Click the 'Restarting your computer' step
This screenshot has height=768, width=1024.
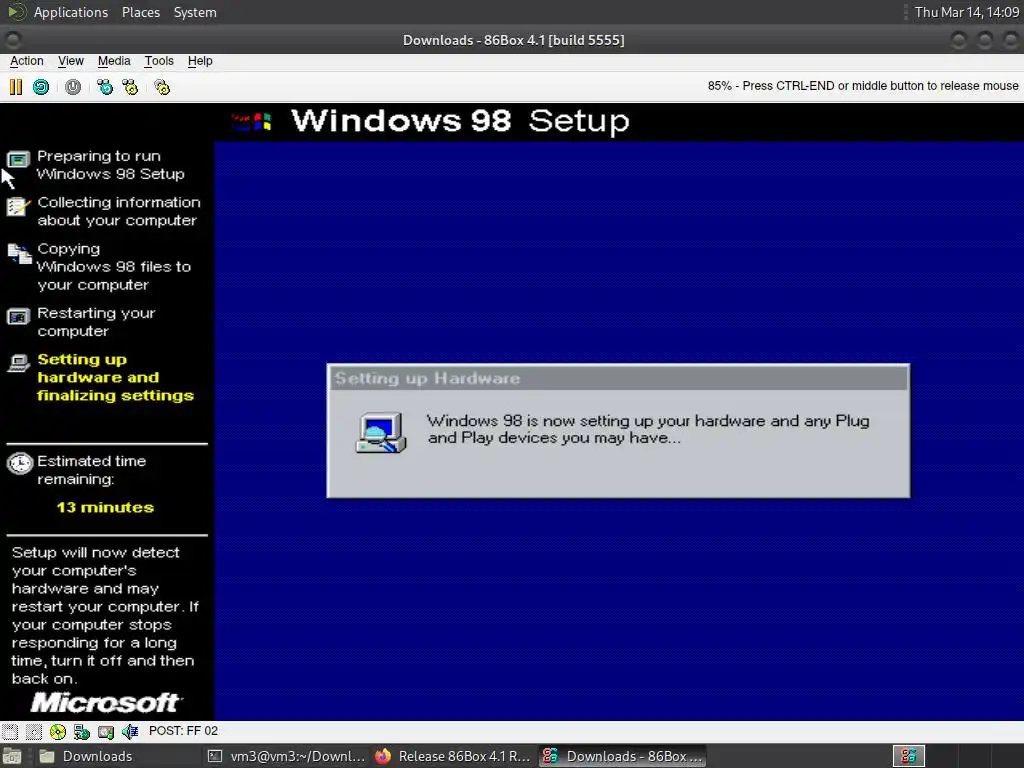click(x=96, y=322)
